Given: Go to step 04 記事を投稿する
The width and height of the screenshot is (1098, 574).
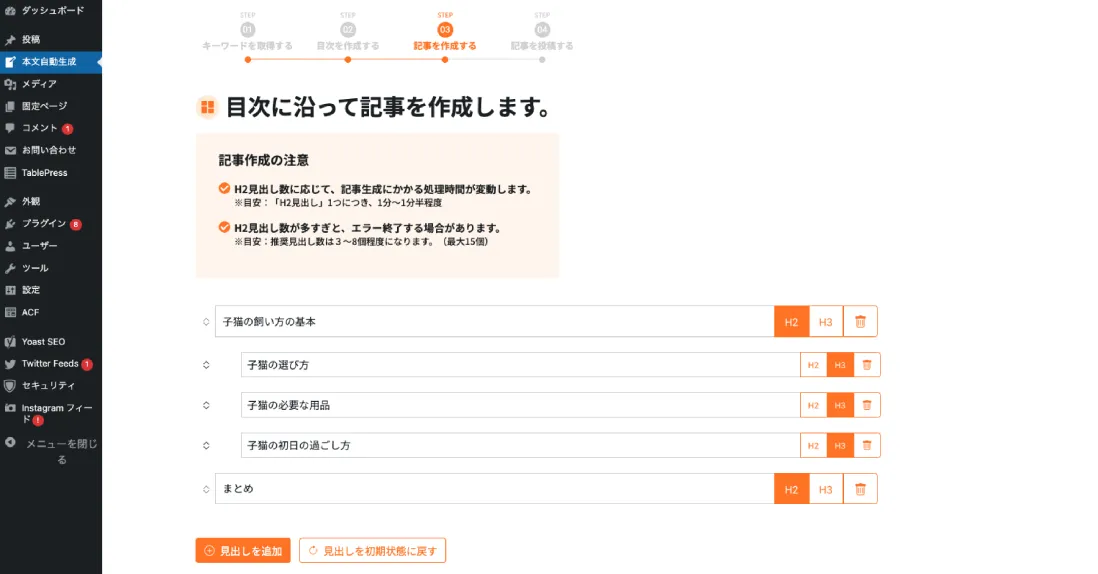Looking at the screenshot, I should 542,34.
